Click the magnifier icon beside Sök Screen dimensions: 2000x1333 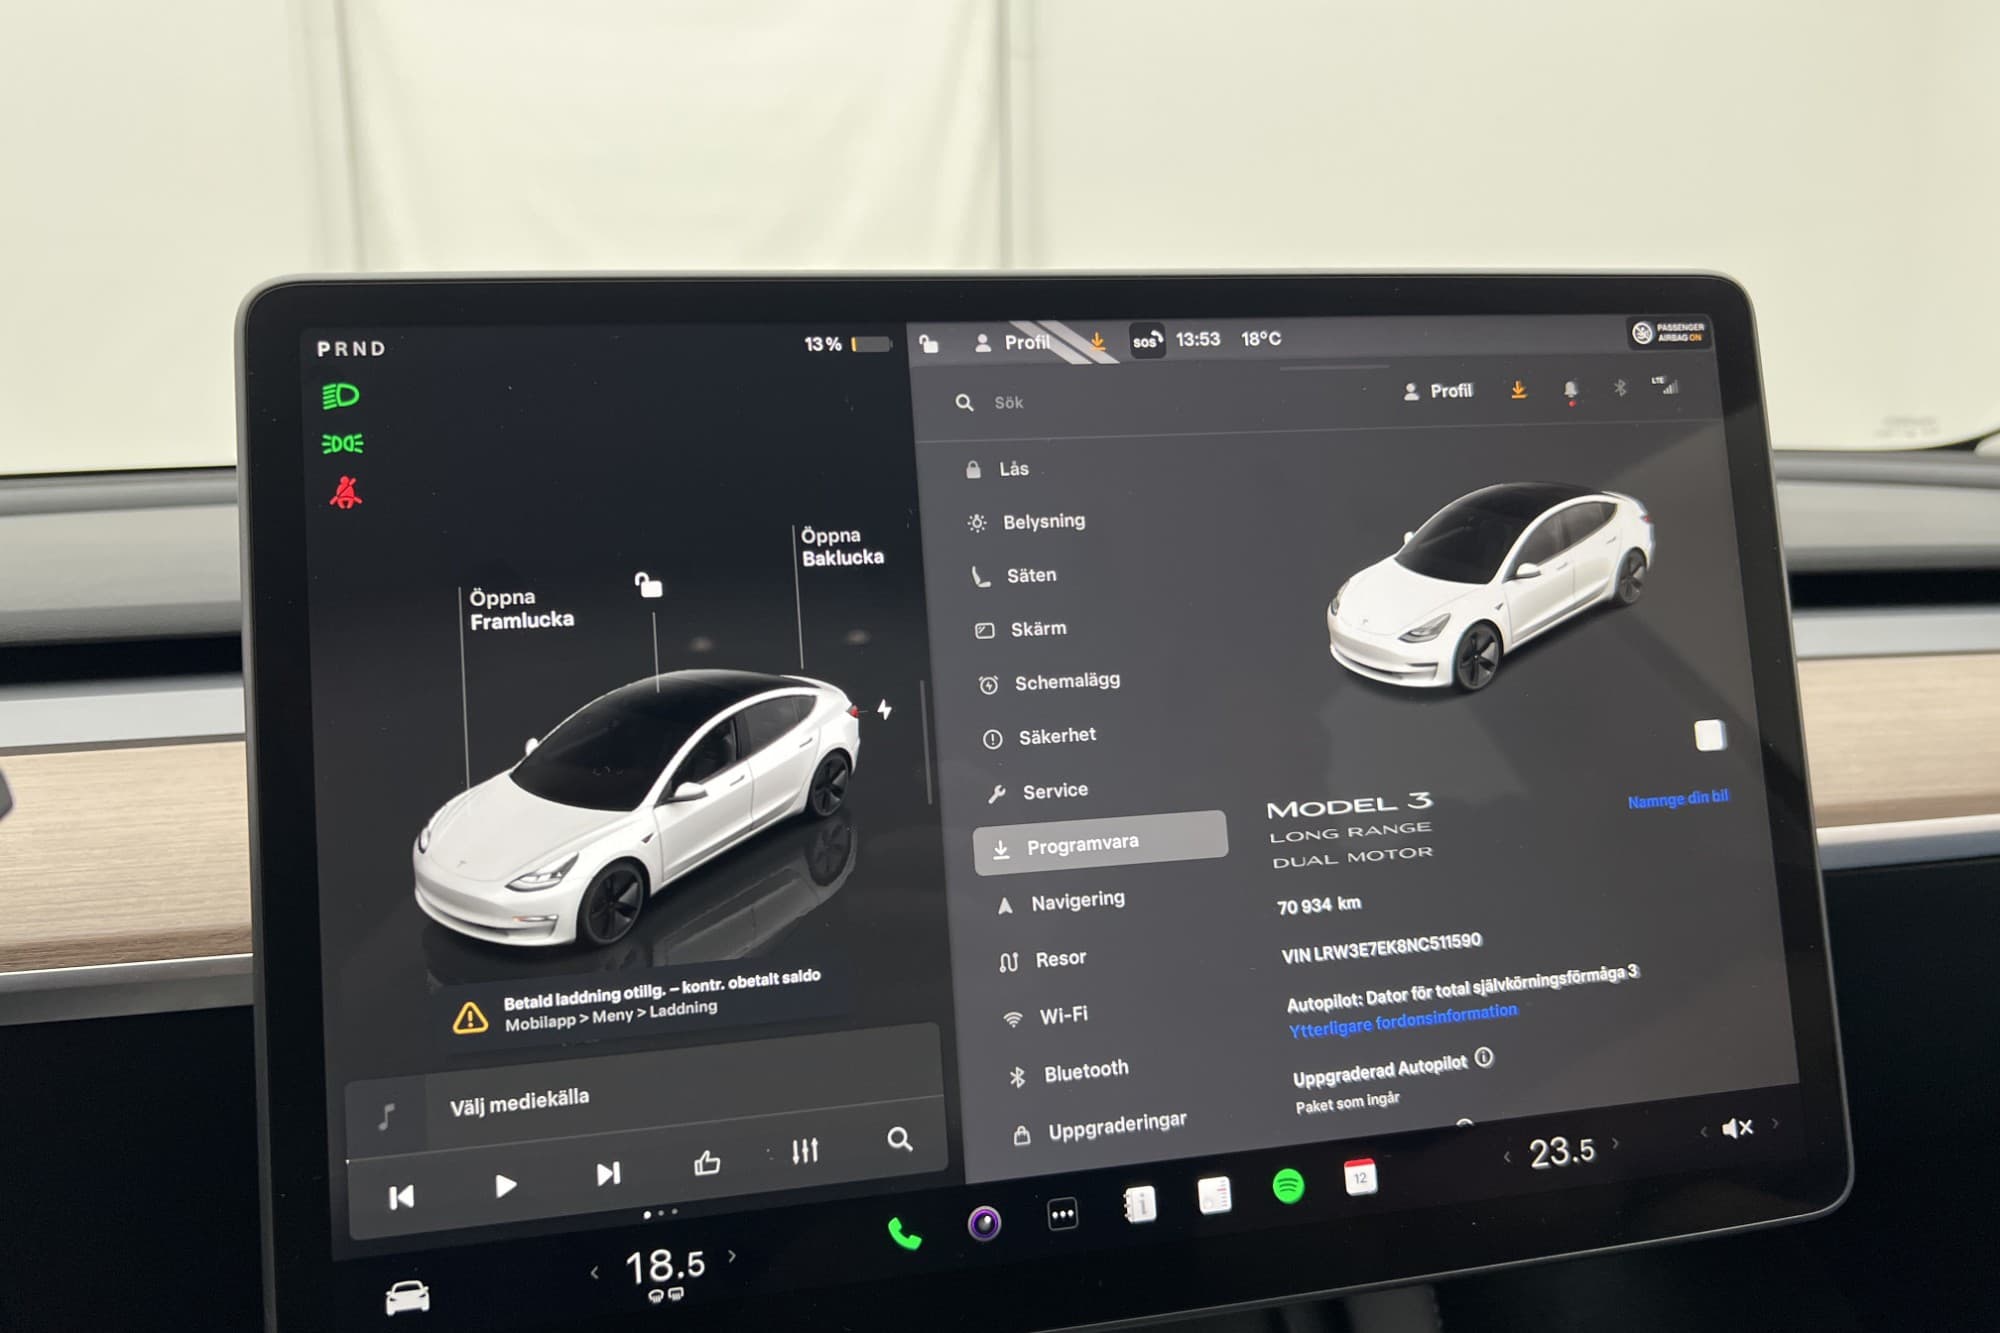pos(964,402)
